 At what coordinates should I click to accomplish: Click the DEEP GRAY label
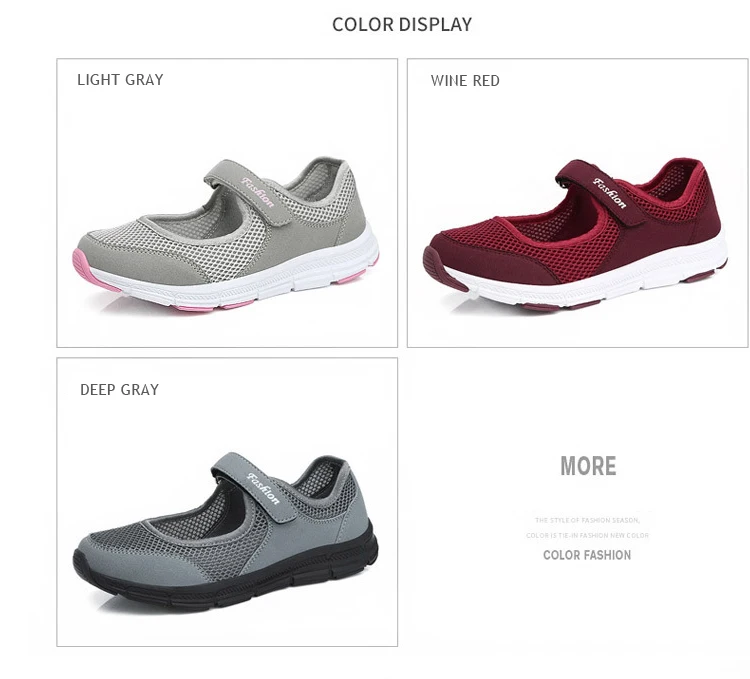pos(119,390)
